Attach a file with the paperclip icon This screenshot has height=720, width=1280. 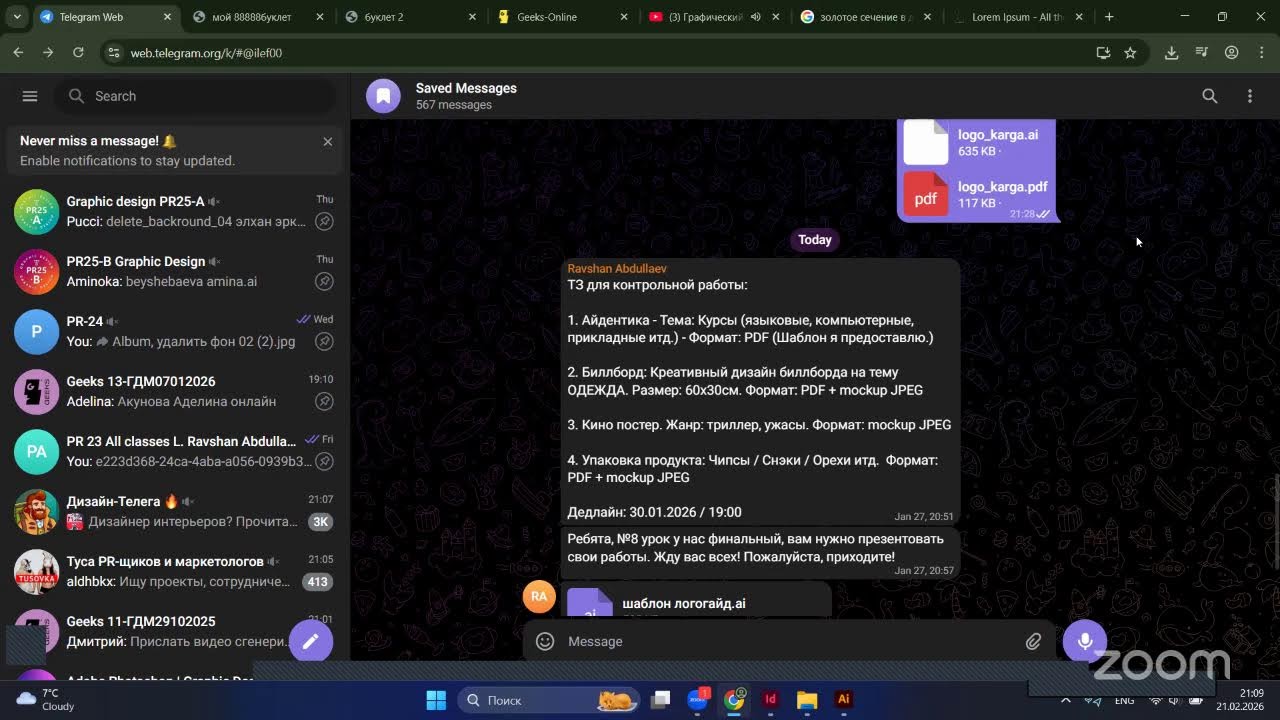click(1033, 641)
